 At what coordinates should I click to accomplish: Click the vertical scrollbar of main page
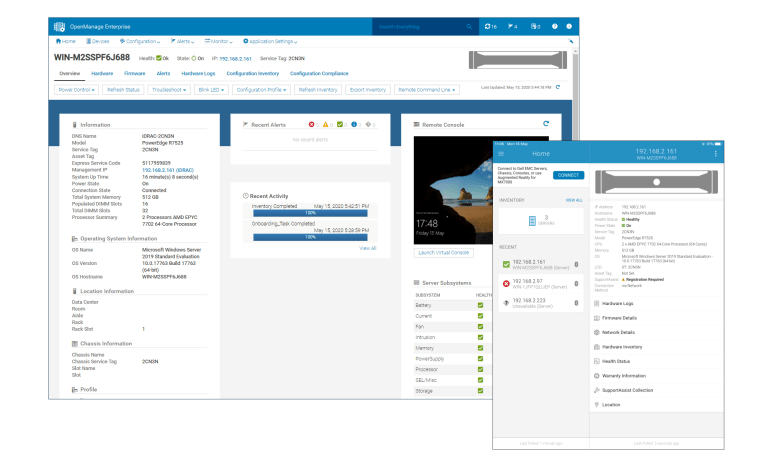point(576,93)
